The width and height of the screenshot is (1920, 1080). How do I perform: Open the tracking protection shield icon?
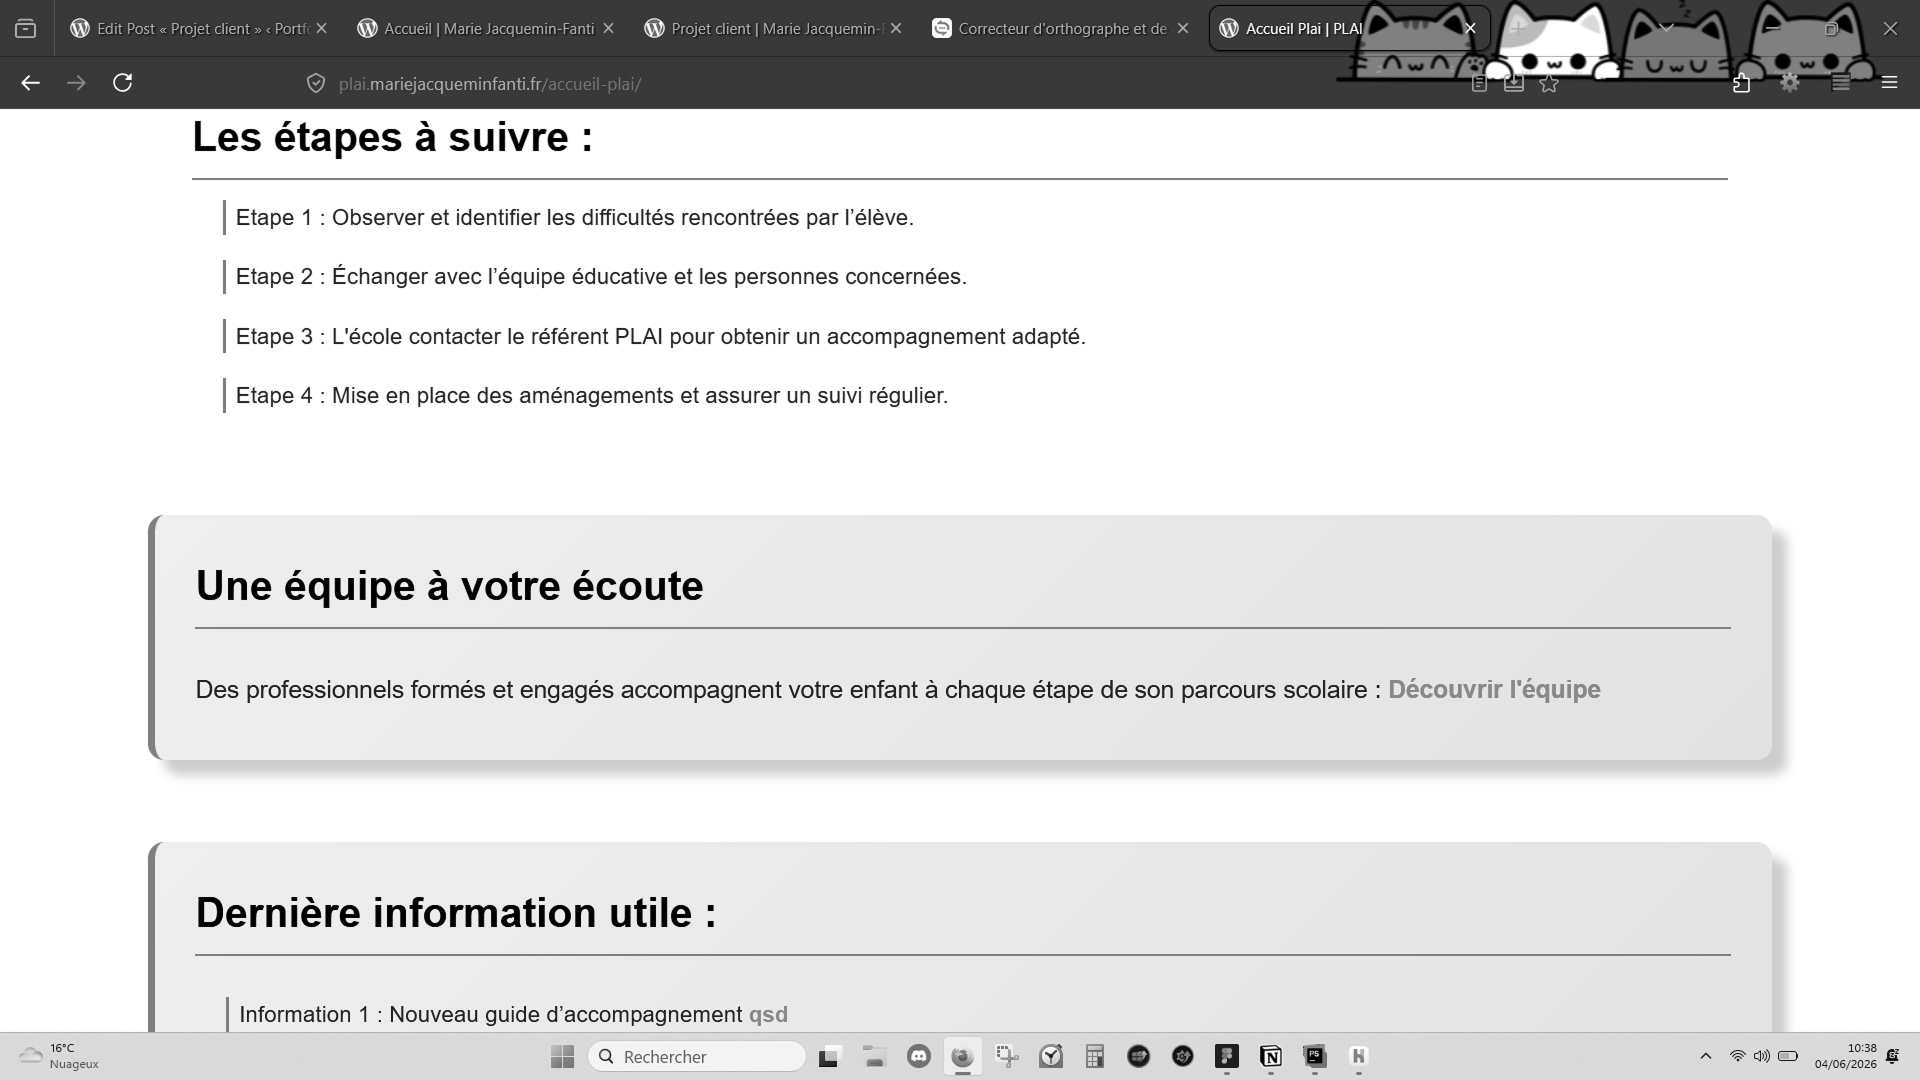pyautogui.click(x=316, y=84)
